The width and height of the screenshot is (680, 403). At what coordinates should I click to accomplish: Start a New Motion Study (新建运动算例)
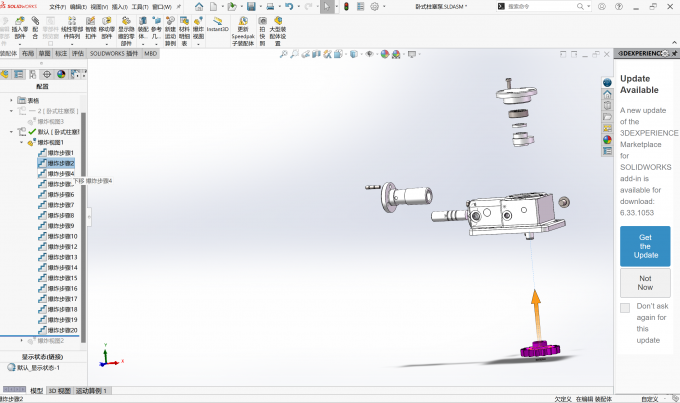click(x=170, y=31)
